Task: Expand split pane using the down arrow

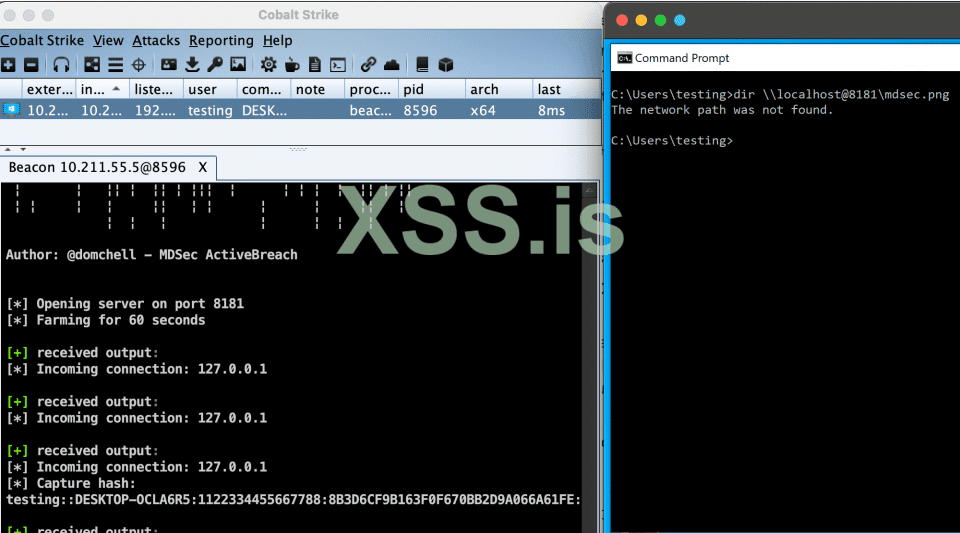Action: 23,149
